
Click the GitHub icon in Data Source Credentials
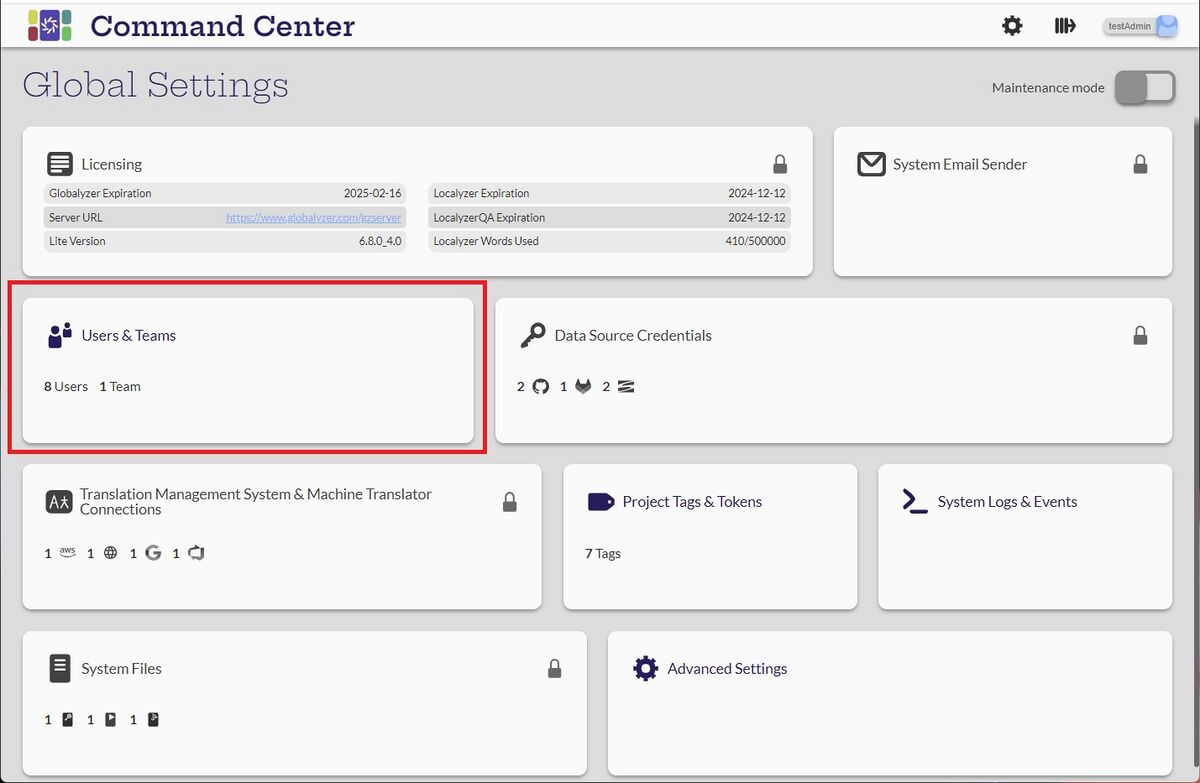coord(541,386)
